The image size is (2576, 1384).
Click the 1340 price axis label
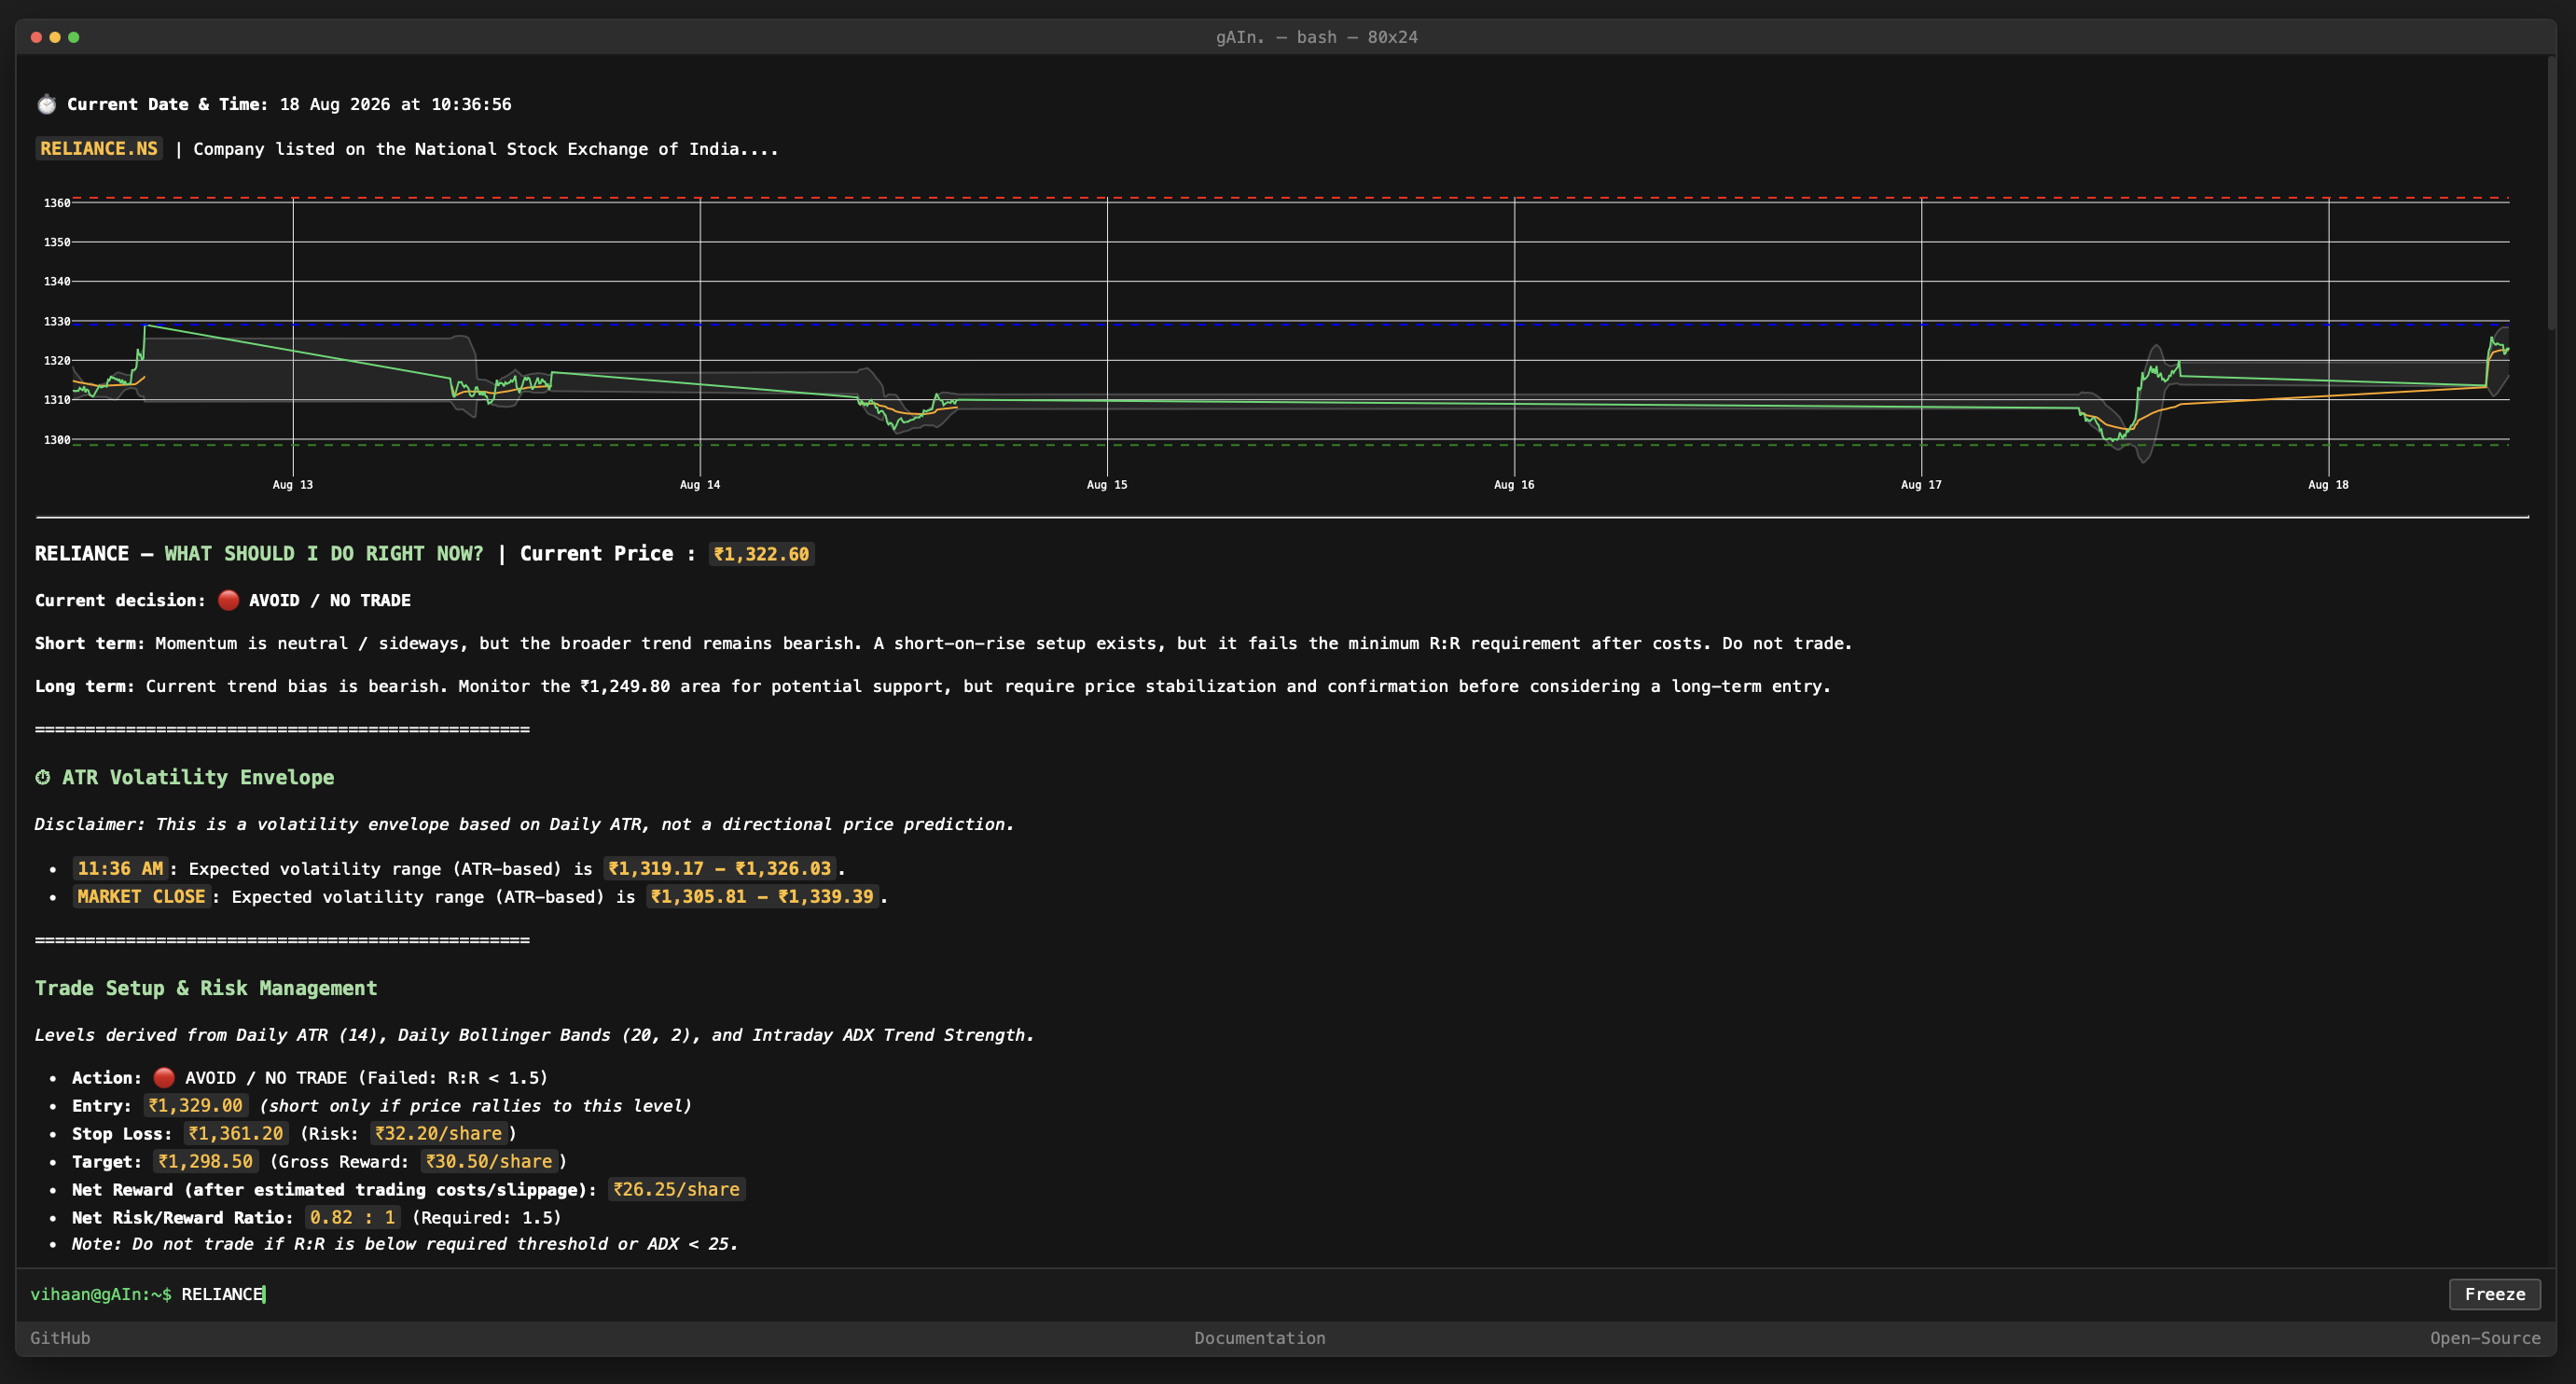tap(57, 281)
